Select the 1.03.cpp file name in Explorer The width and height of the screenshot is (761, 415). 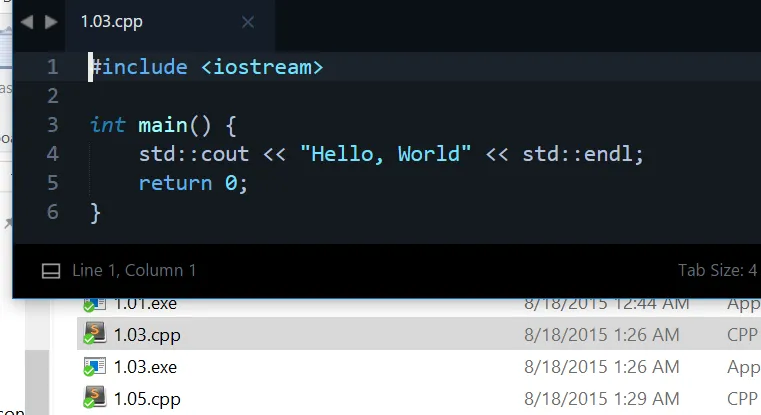[147, 335]
